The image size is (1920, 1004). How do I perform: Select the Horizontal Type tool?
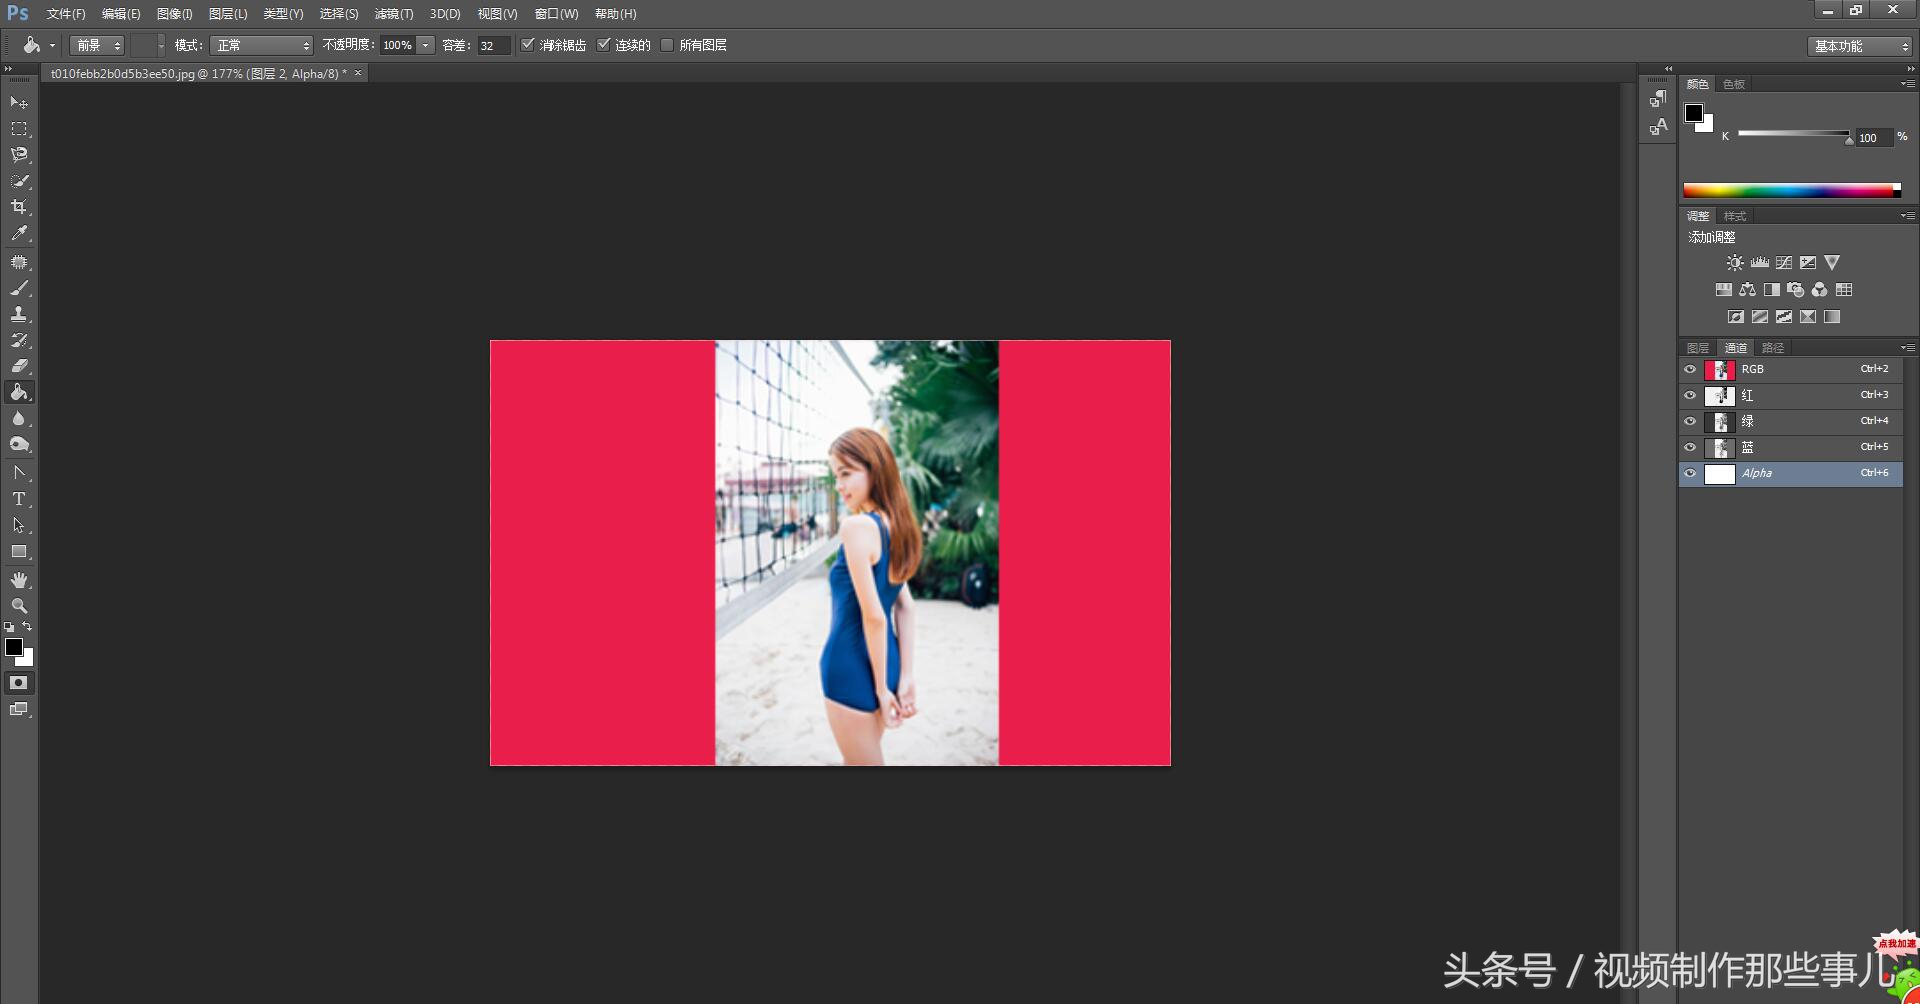click(18, 499)
